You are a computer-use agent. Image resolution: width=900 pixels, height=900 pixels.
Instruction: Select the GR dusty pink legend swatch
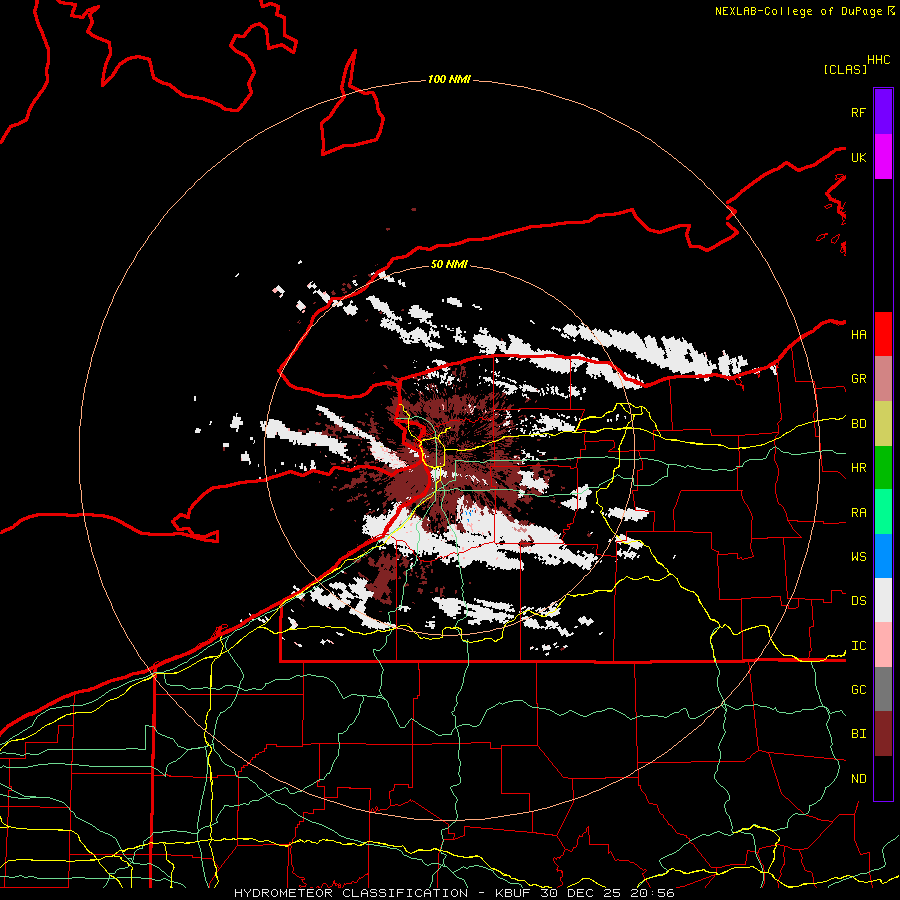[x=883, y=378]
